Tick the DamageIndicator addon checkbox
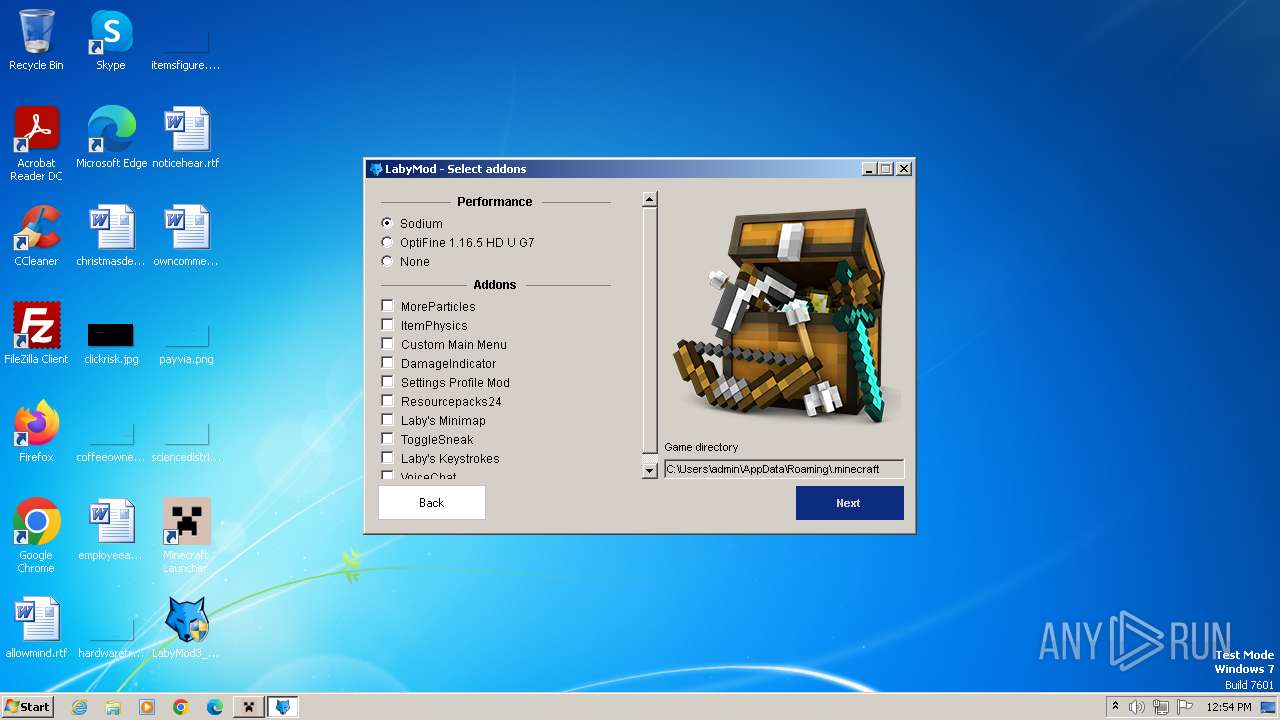This screenshot has height=720, width=1280. point(388,363)
